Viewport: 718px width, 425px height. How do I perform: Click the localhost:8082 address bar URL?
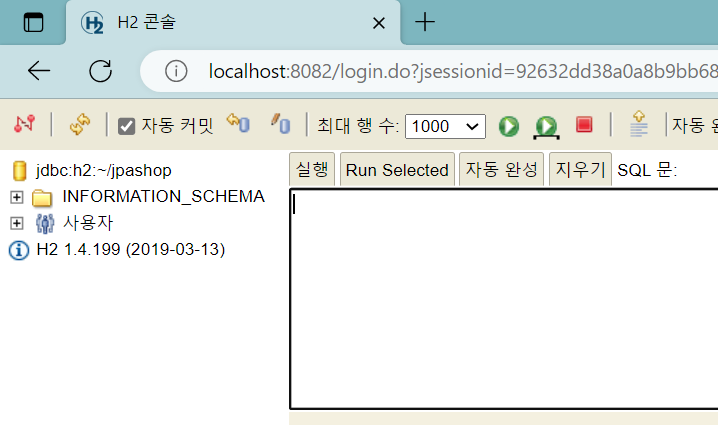462,71
